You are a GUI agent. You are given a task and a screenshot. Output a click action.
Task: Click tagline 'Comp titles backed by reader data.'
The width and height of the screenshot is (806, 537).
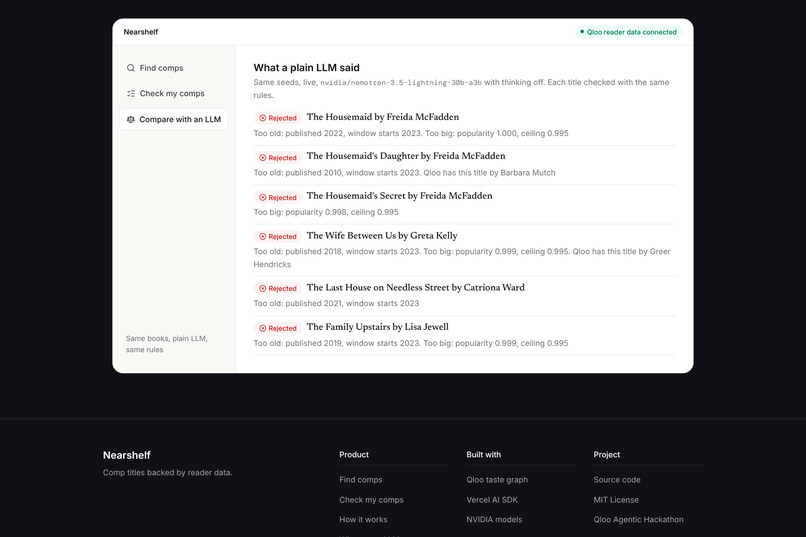coord(168,472)
